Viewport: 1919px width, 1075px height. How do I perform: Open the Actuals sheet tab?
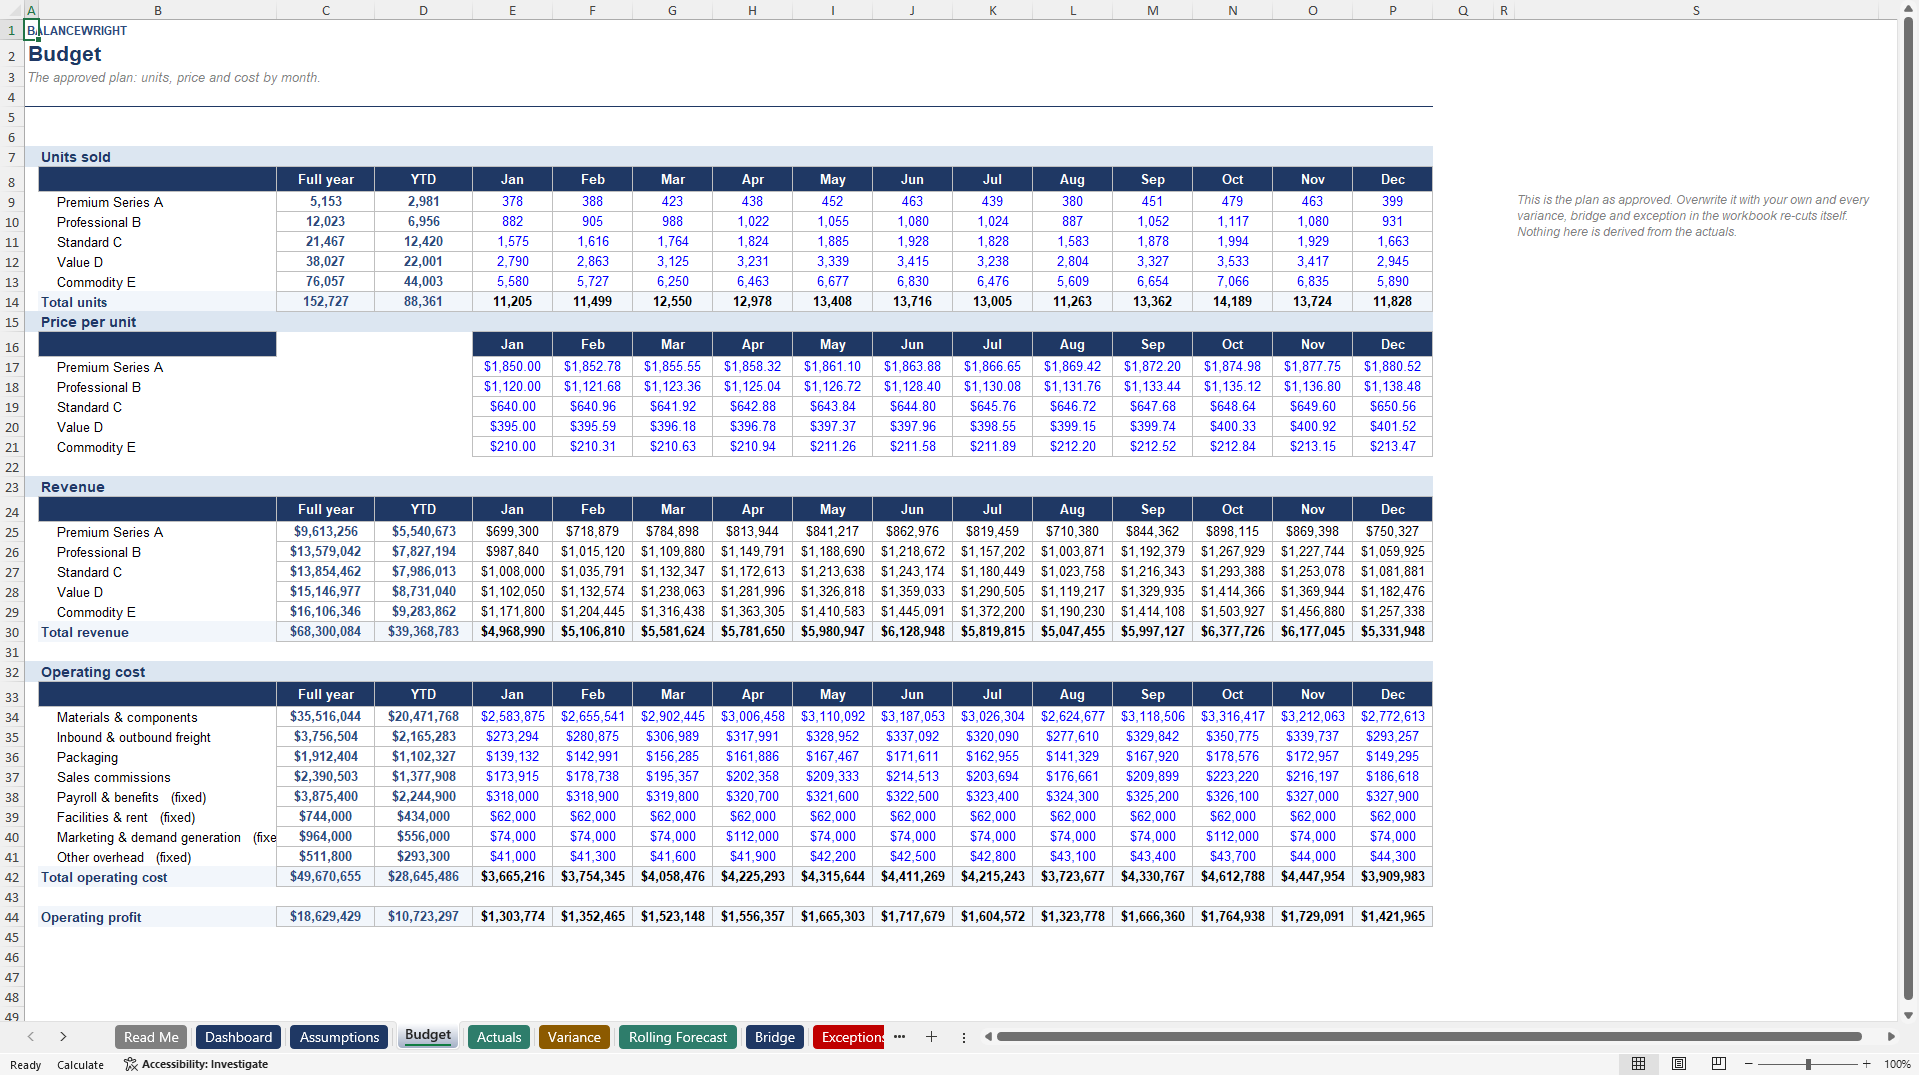pos(499,1037)
